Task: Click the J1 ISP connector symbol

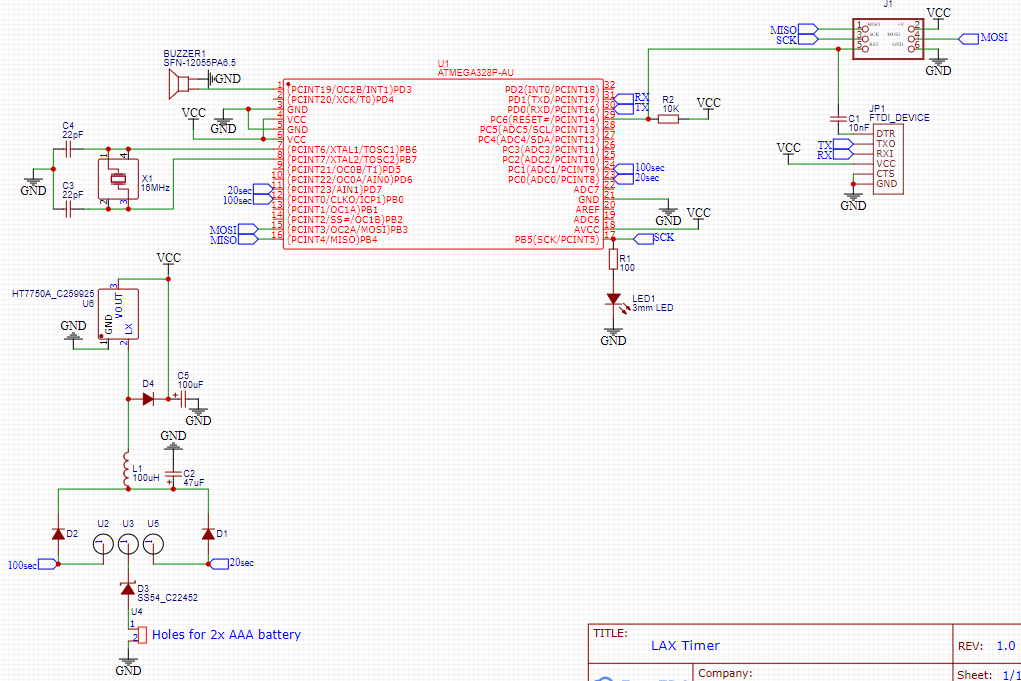Action: 887,37
